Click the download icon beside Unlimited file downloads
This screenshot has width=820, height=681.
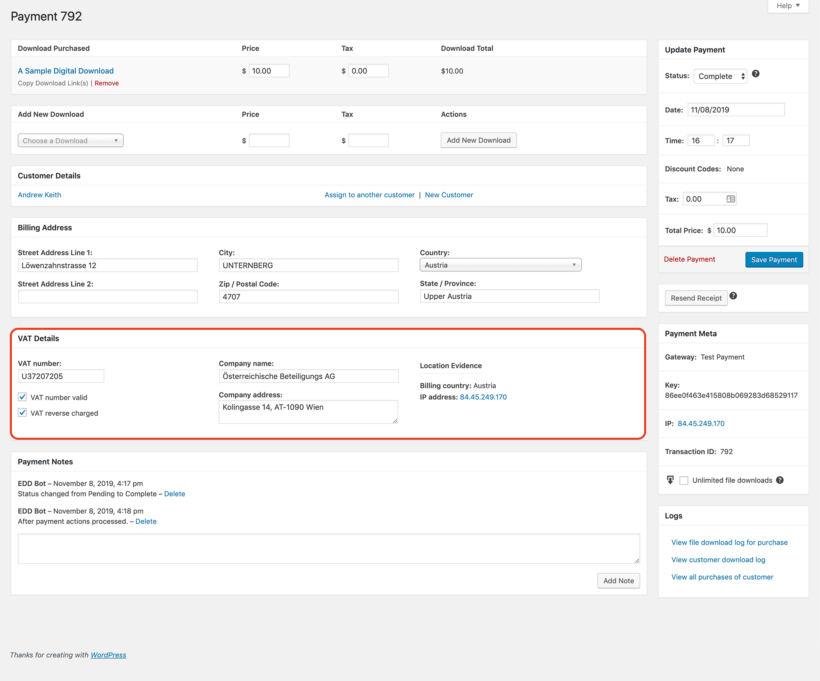pyautogui.click(x=669, y=480)
